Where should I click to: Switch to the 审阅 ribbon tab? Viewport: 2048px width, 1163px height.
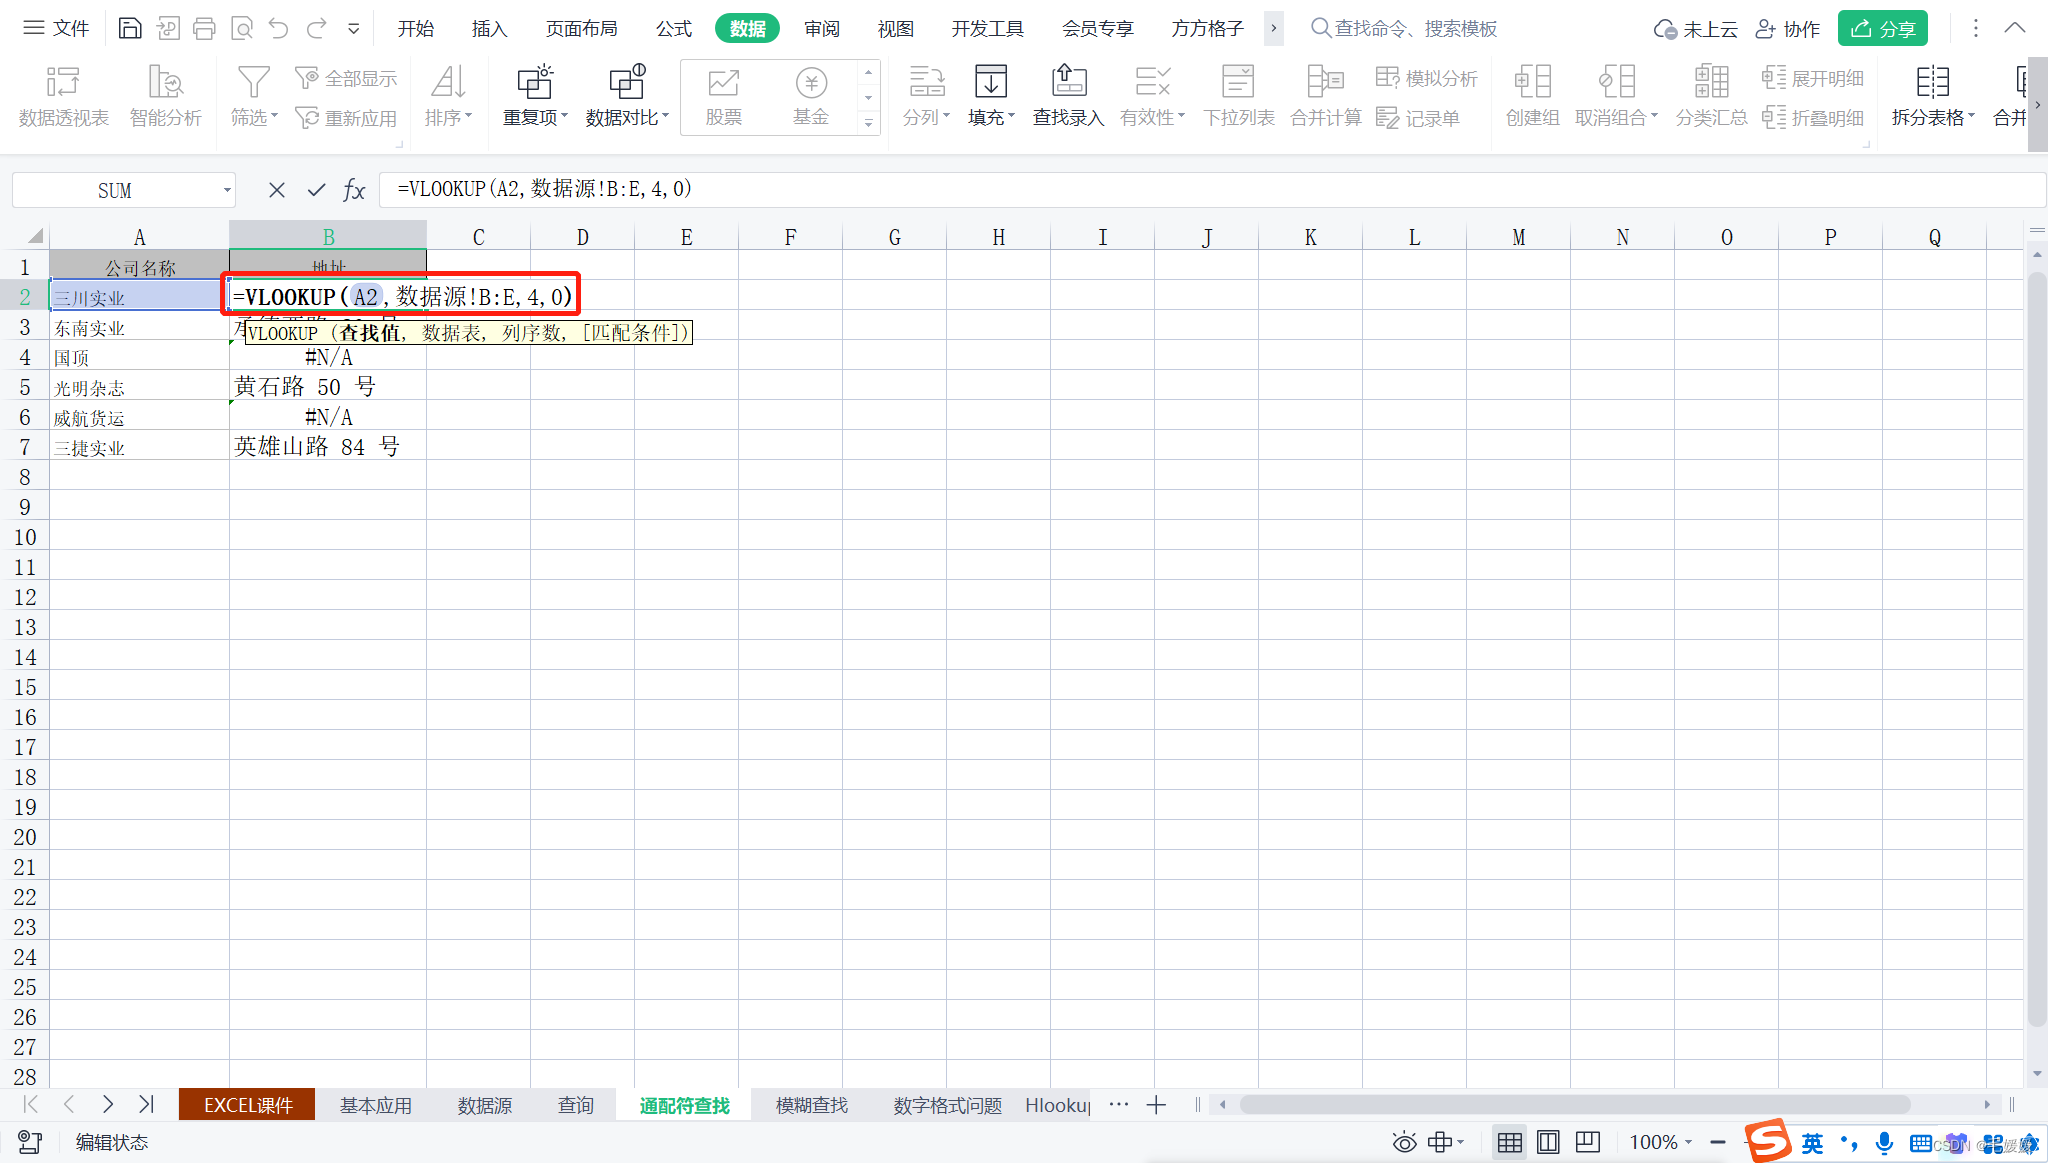click(822, 29)
